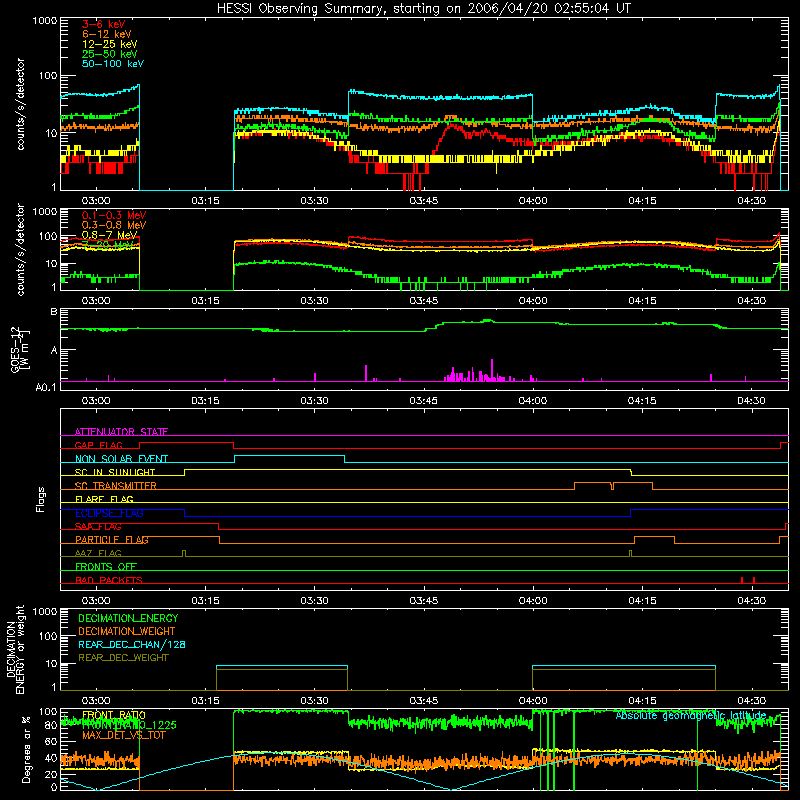The image size is (800, 800).
Task: Select the '3-6 keV' legend label
Action: click(104, 24)
